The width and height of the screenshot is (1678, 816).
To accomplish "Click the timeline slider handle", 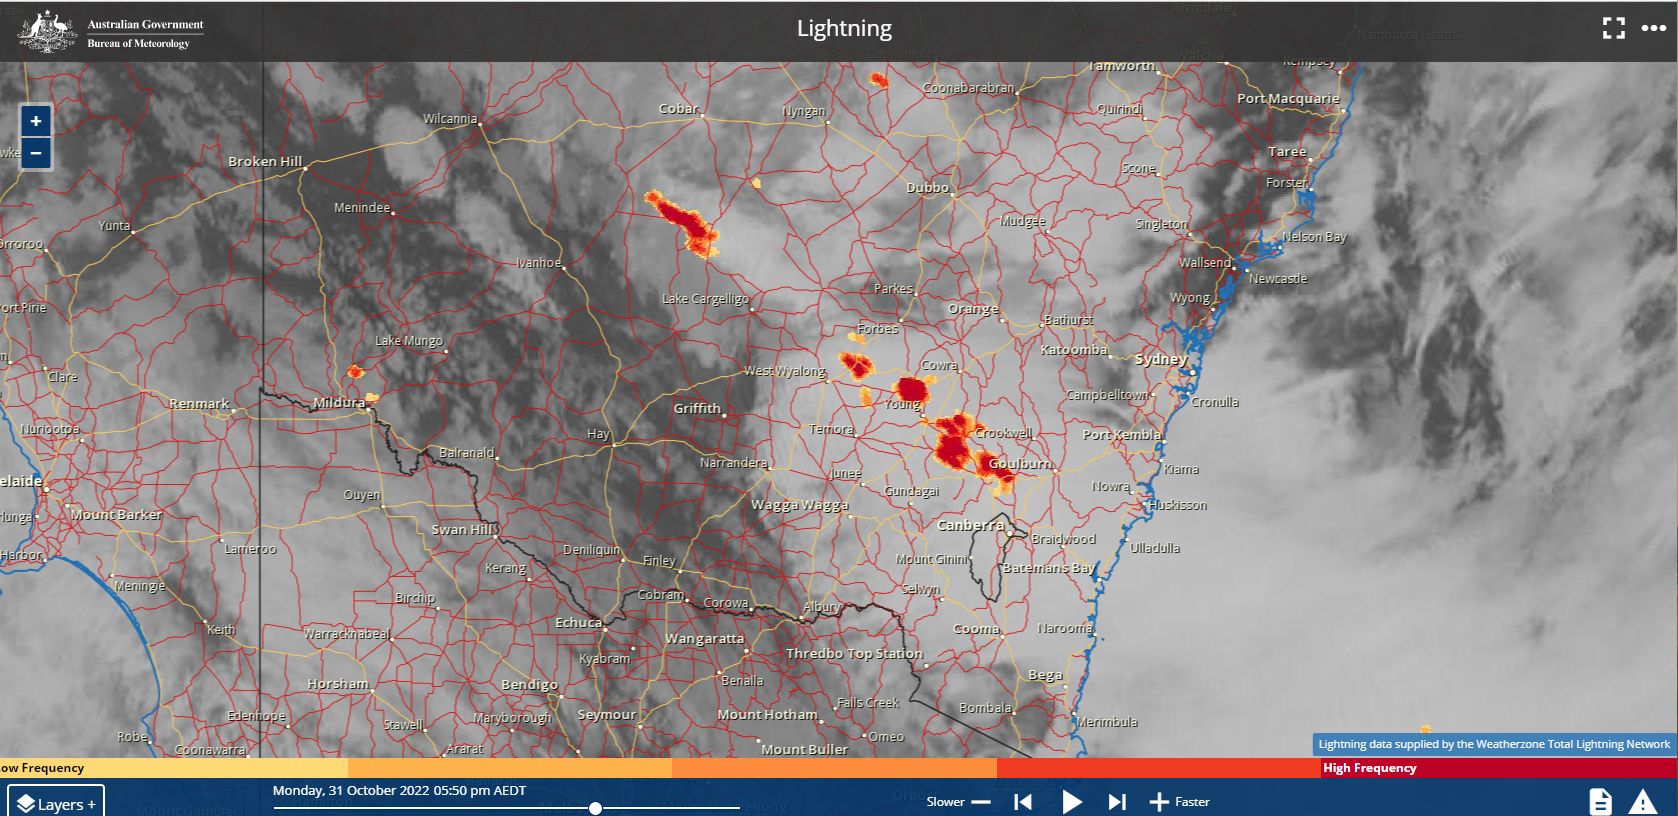I will [595, 807].
